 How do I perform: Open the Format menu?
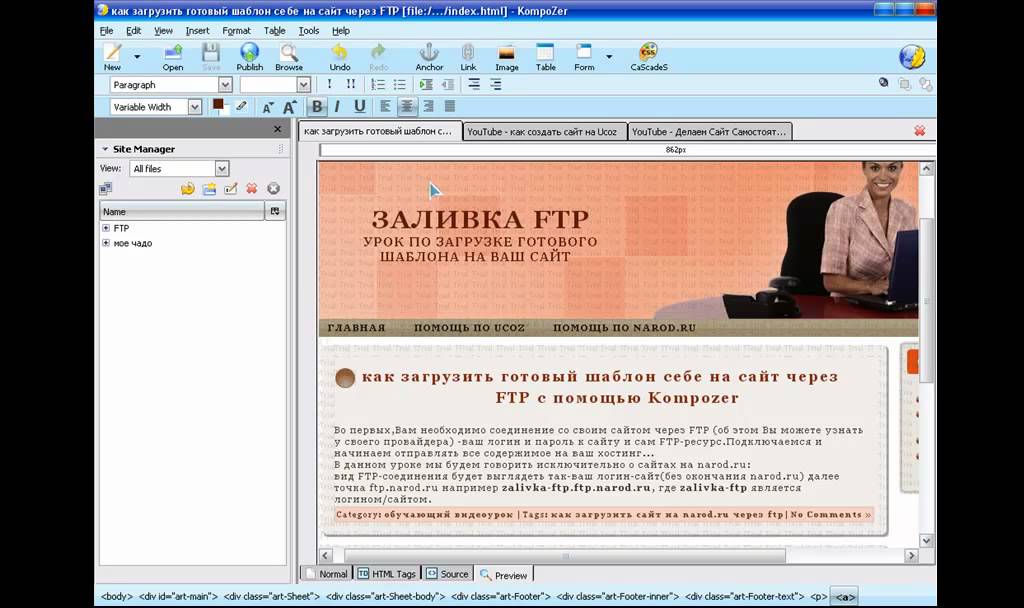(236, 31)
